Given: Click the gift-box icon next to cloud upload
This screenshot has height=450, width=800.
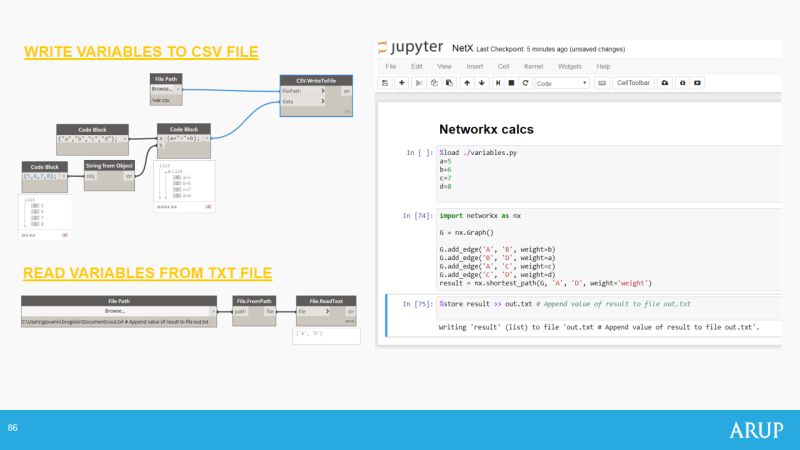Looking at the screenshot, I should [683, 83].
